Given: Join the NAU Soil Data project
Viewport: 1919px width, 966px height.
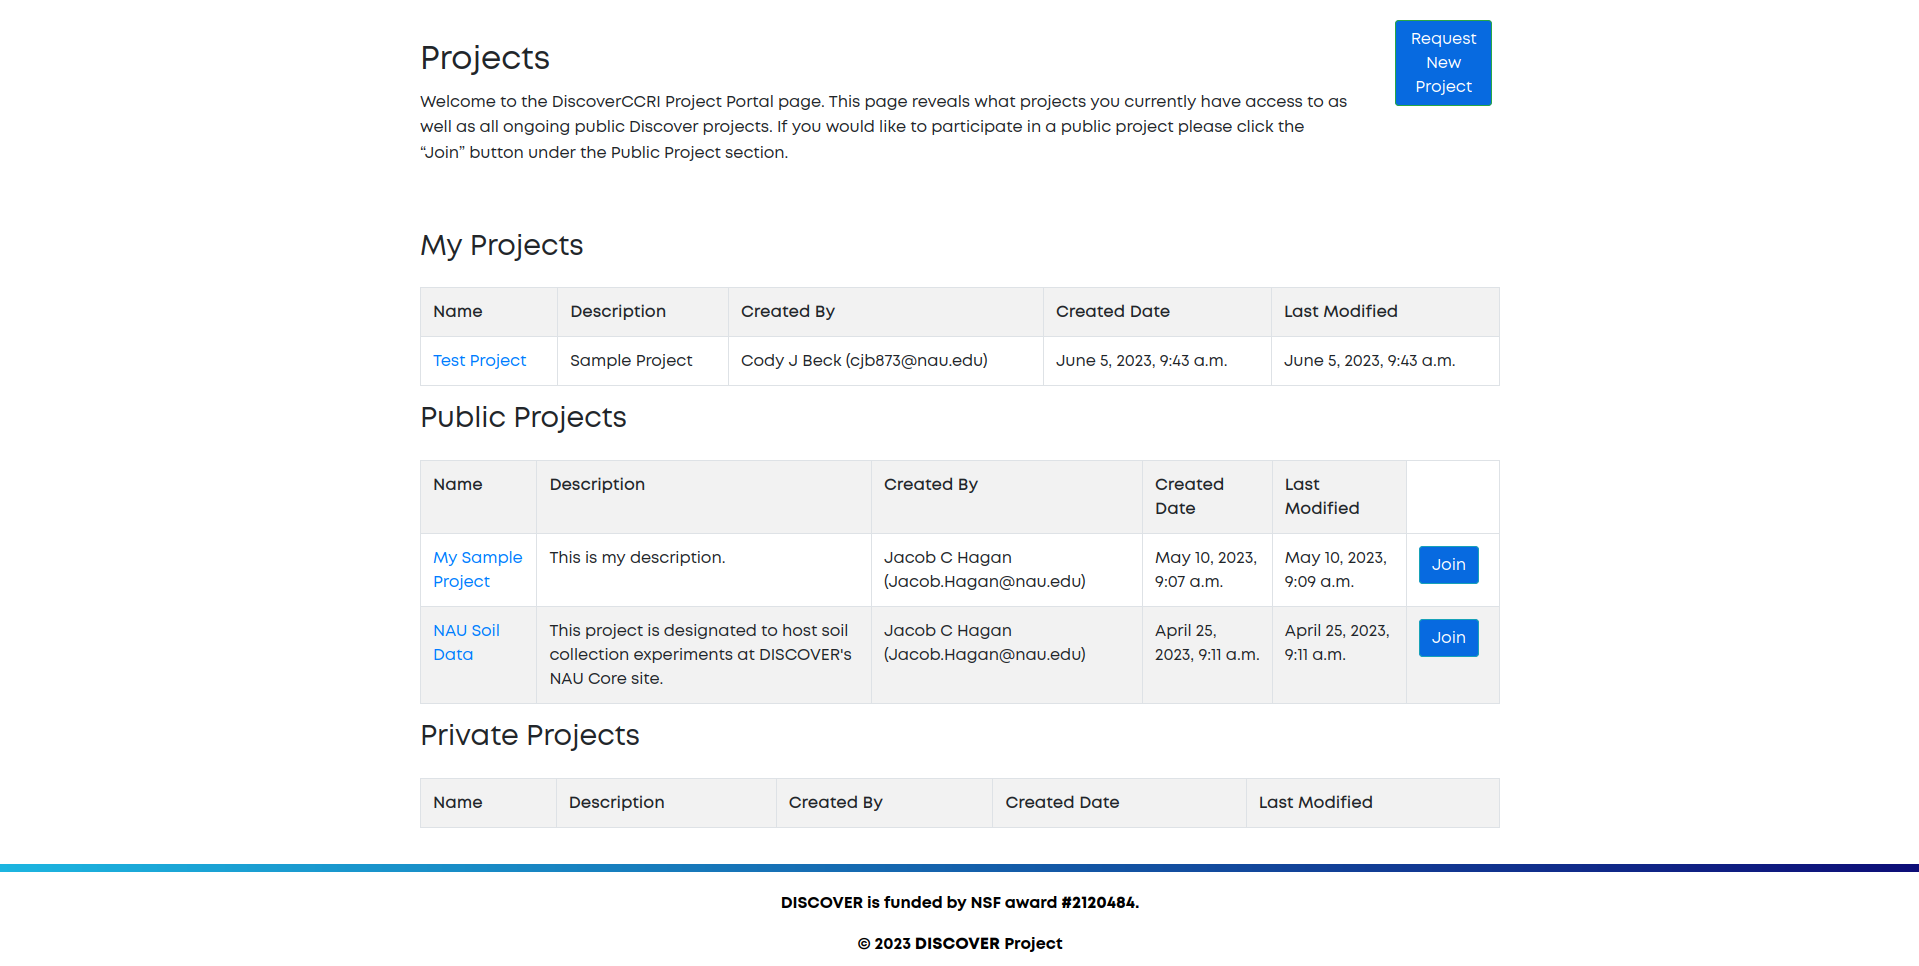Looking at the screenshot, I should 1448,638.
